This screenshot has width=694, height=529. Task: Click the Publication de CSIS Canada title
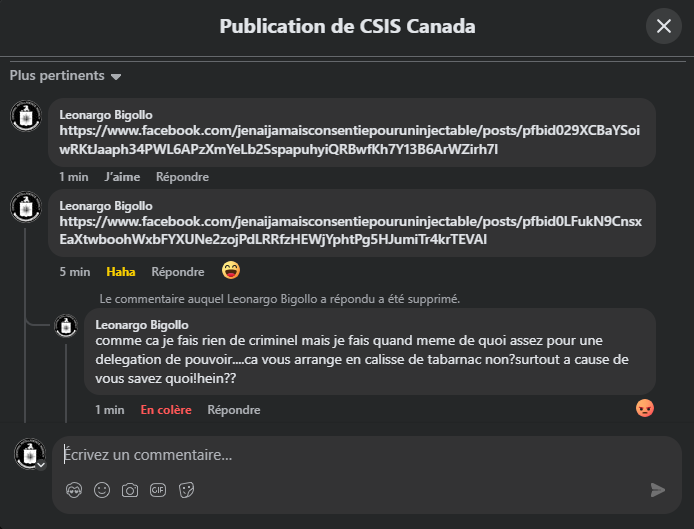347,26
